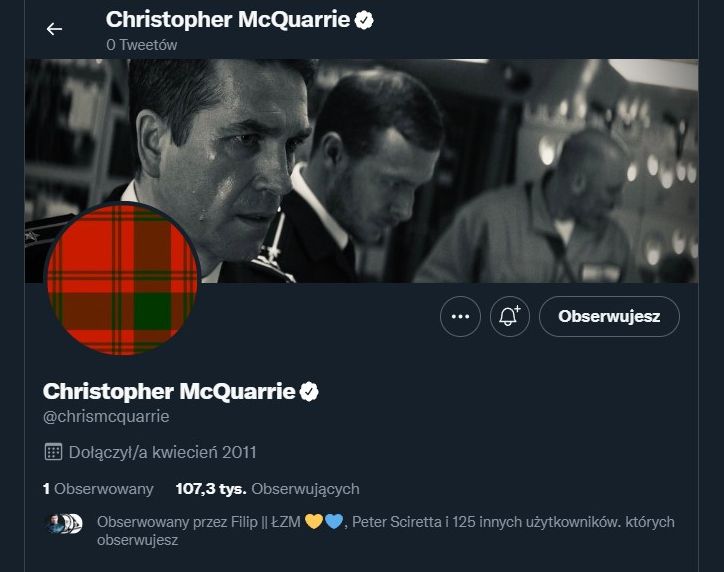The image size is (724, 572).
Task: Toggle the notification bell for this account
Action: click(x=509, y=317)
